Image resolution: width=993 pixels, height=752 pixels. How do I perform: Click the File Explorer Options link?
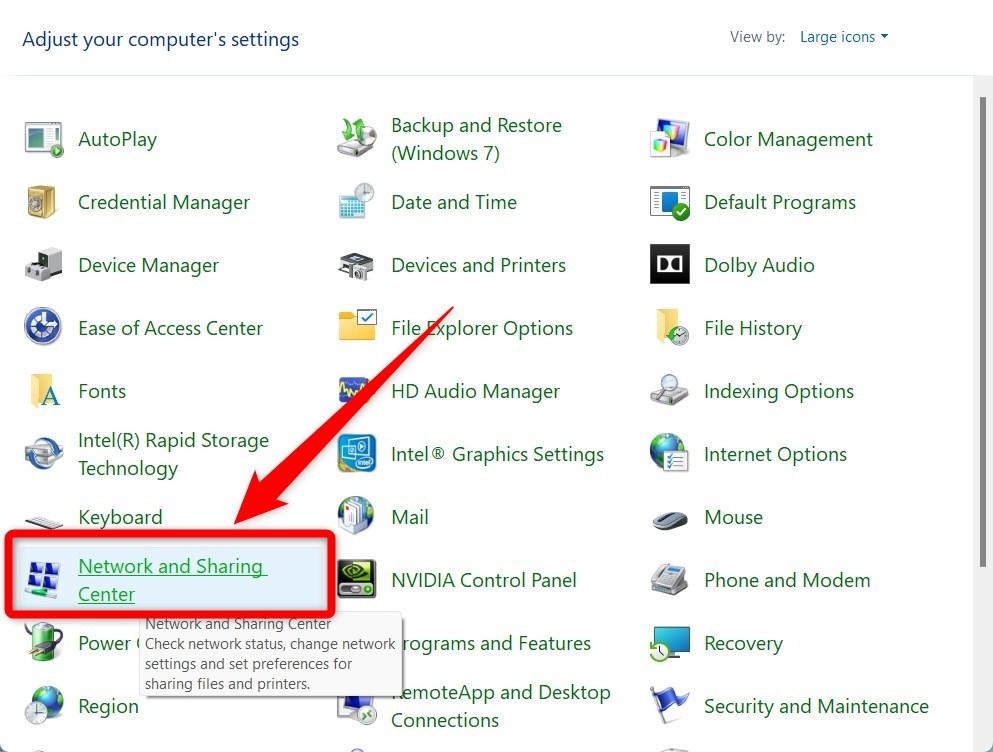(482, 328)
